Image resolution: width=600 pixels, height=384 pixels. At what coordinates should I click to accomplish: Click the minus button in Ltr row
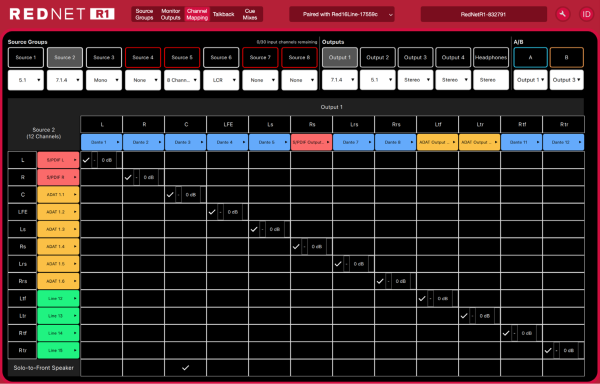[472, 316]
